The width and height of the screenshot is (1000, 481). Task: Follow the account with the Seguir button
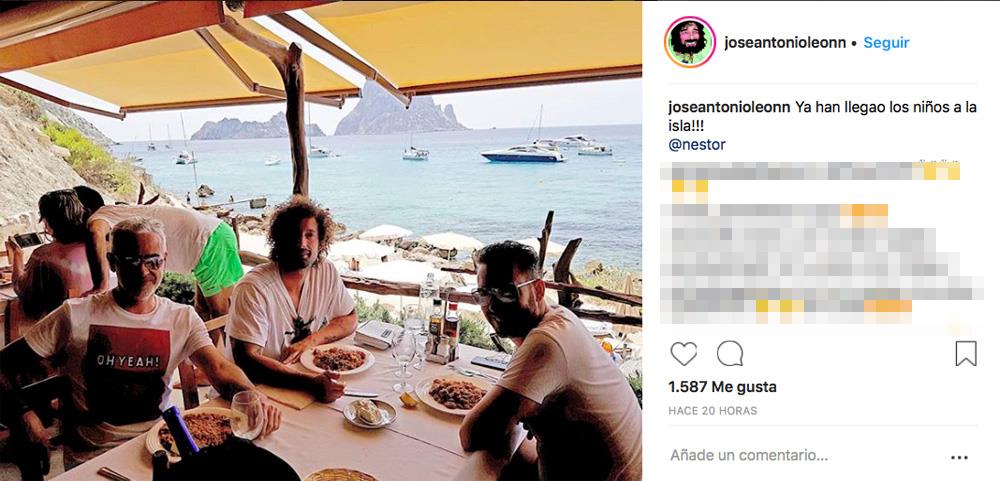point(886,43)
